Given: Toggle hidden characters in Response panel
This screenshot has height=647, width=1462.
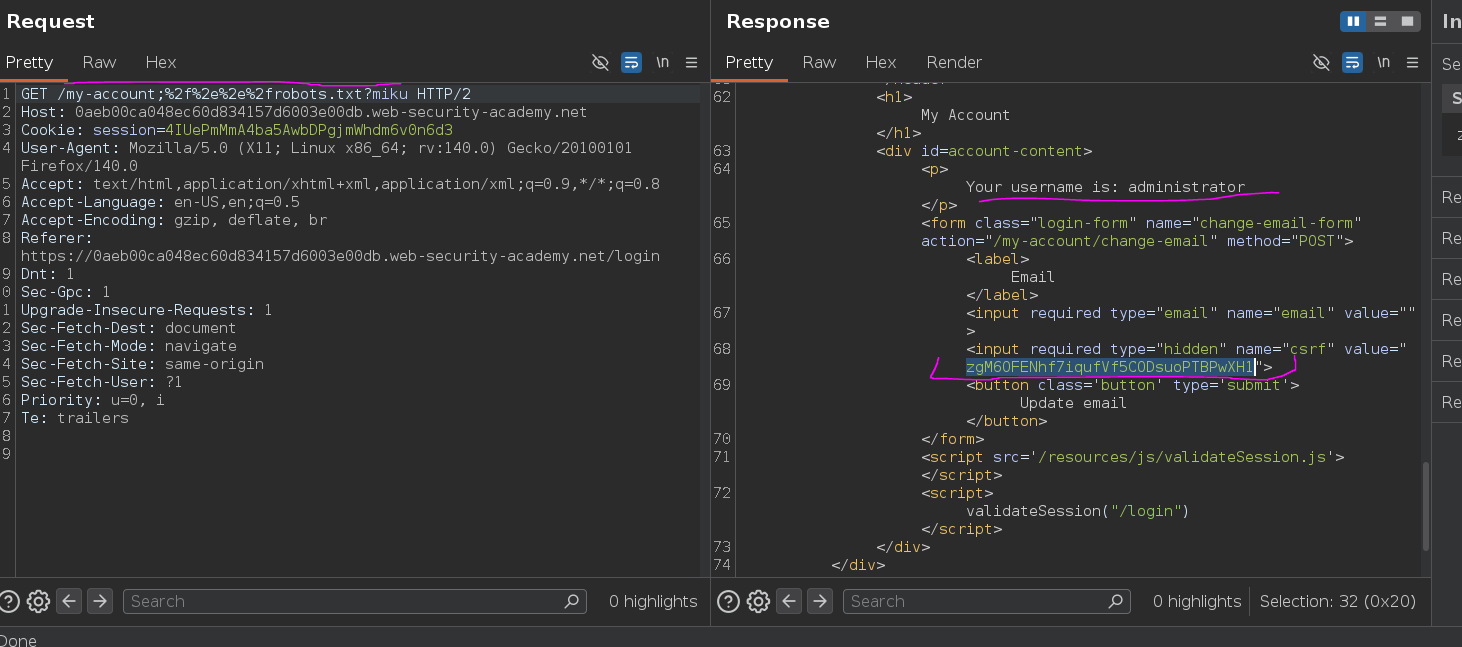Looking at the screenshot, I should click(x=1321, y=62).
